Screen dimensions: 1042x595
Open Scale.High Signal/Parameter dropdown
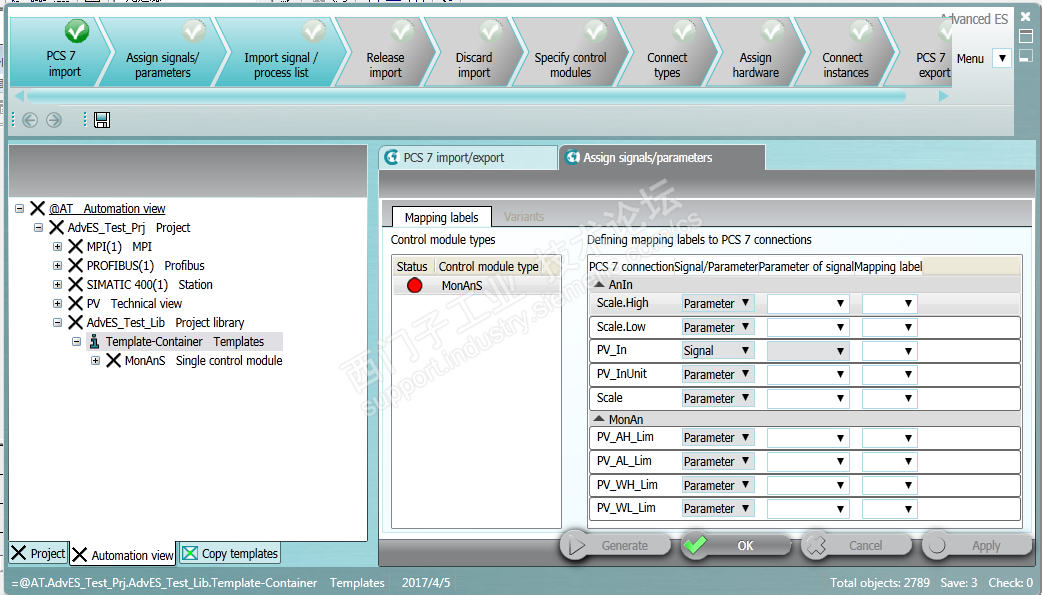[718, 303]
